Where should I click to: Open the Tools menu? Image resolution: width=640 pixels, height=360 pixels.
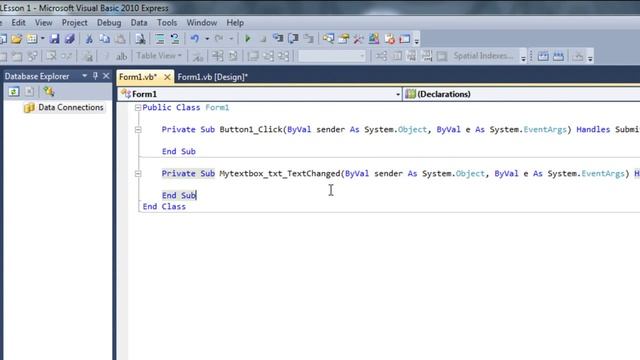167,23
